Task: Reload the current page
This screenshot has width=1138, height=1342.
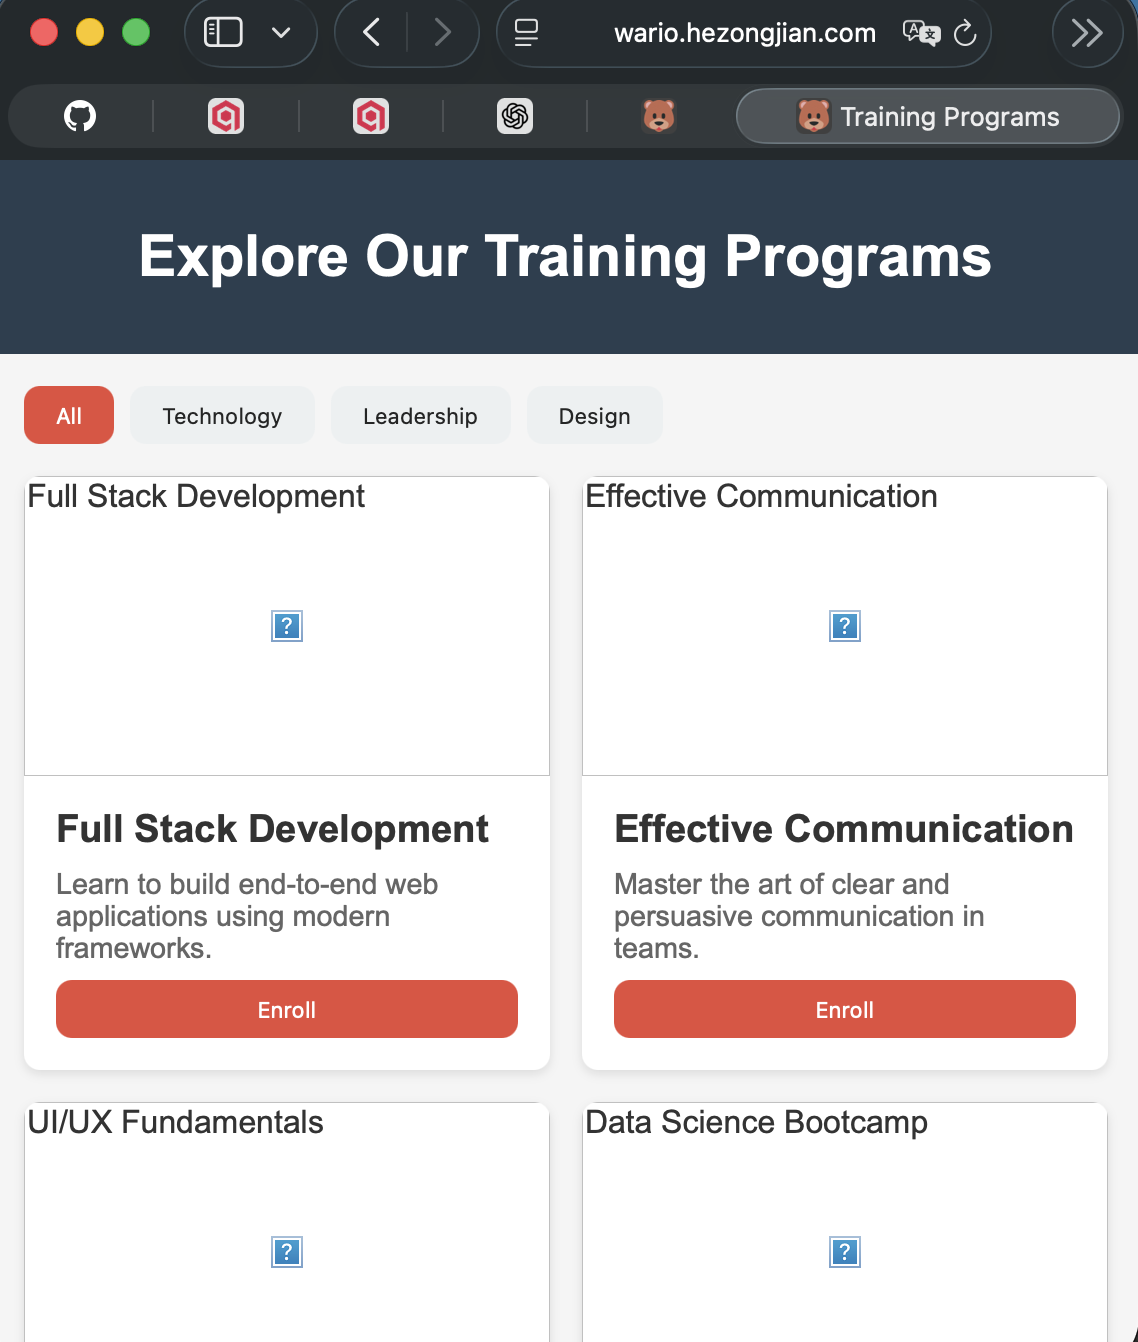Action: 965,33
